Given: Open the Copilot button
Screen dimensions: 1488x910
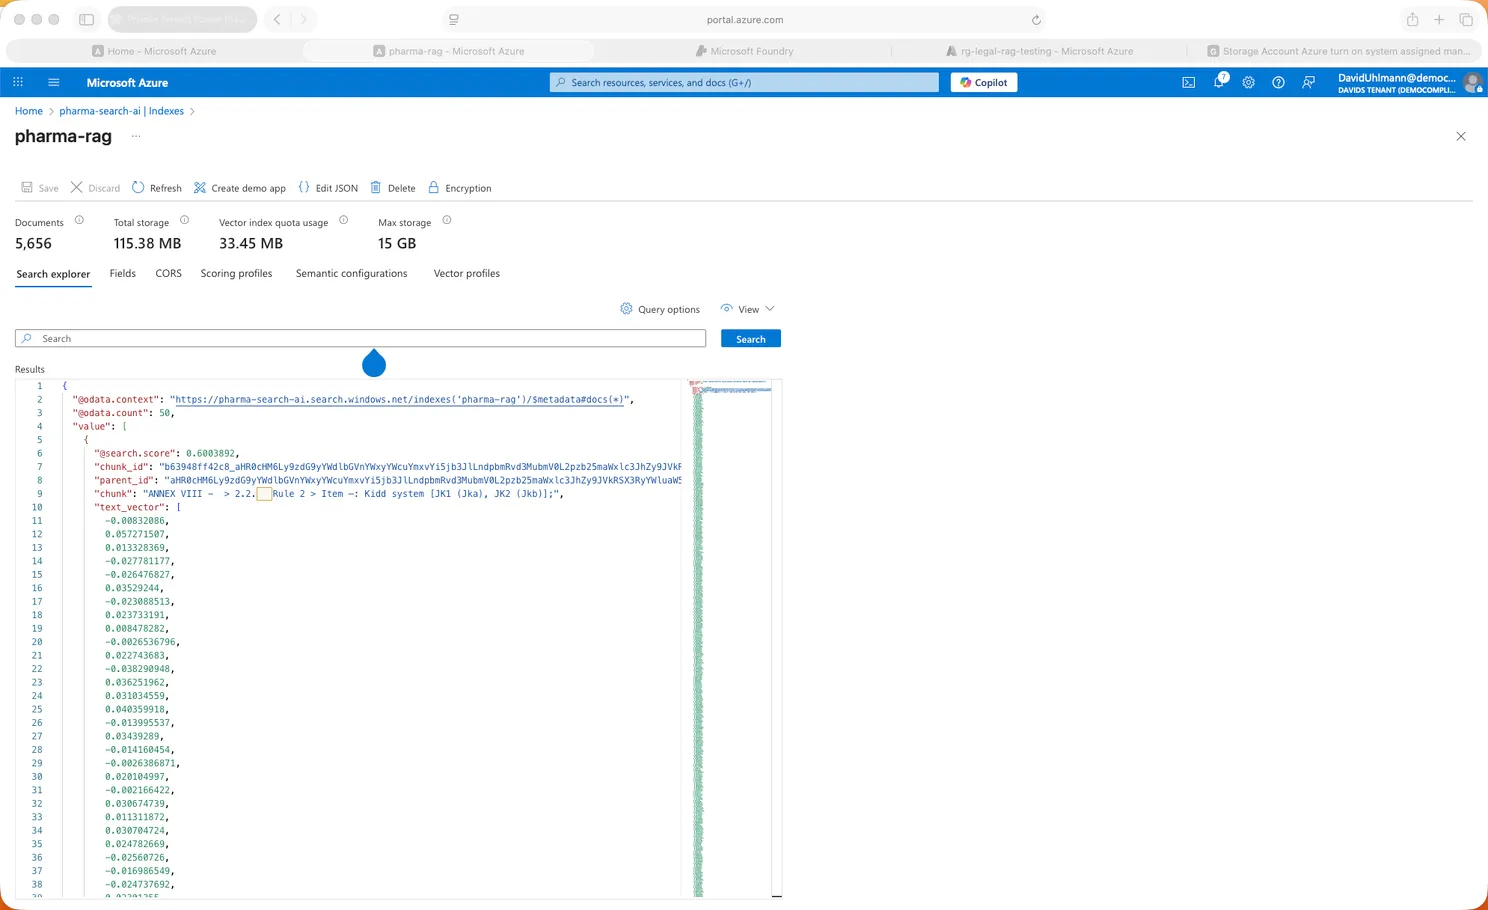Looking at the screenshot, I should click(984, 82).
